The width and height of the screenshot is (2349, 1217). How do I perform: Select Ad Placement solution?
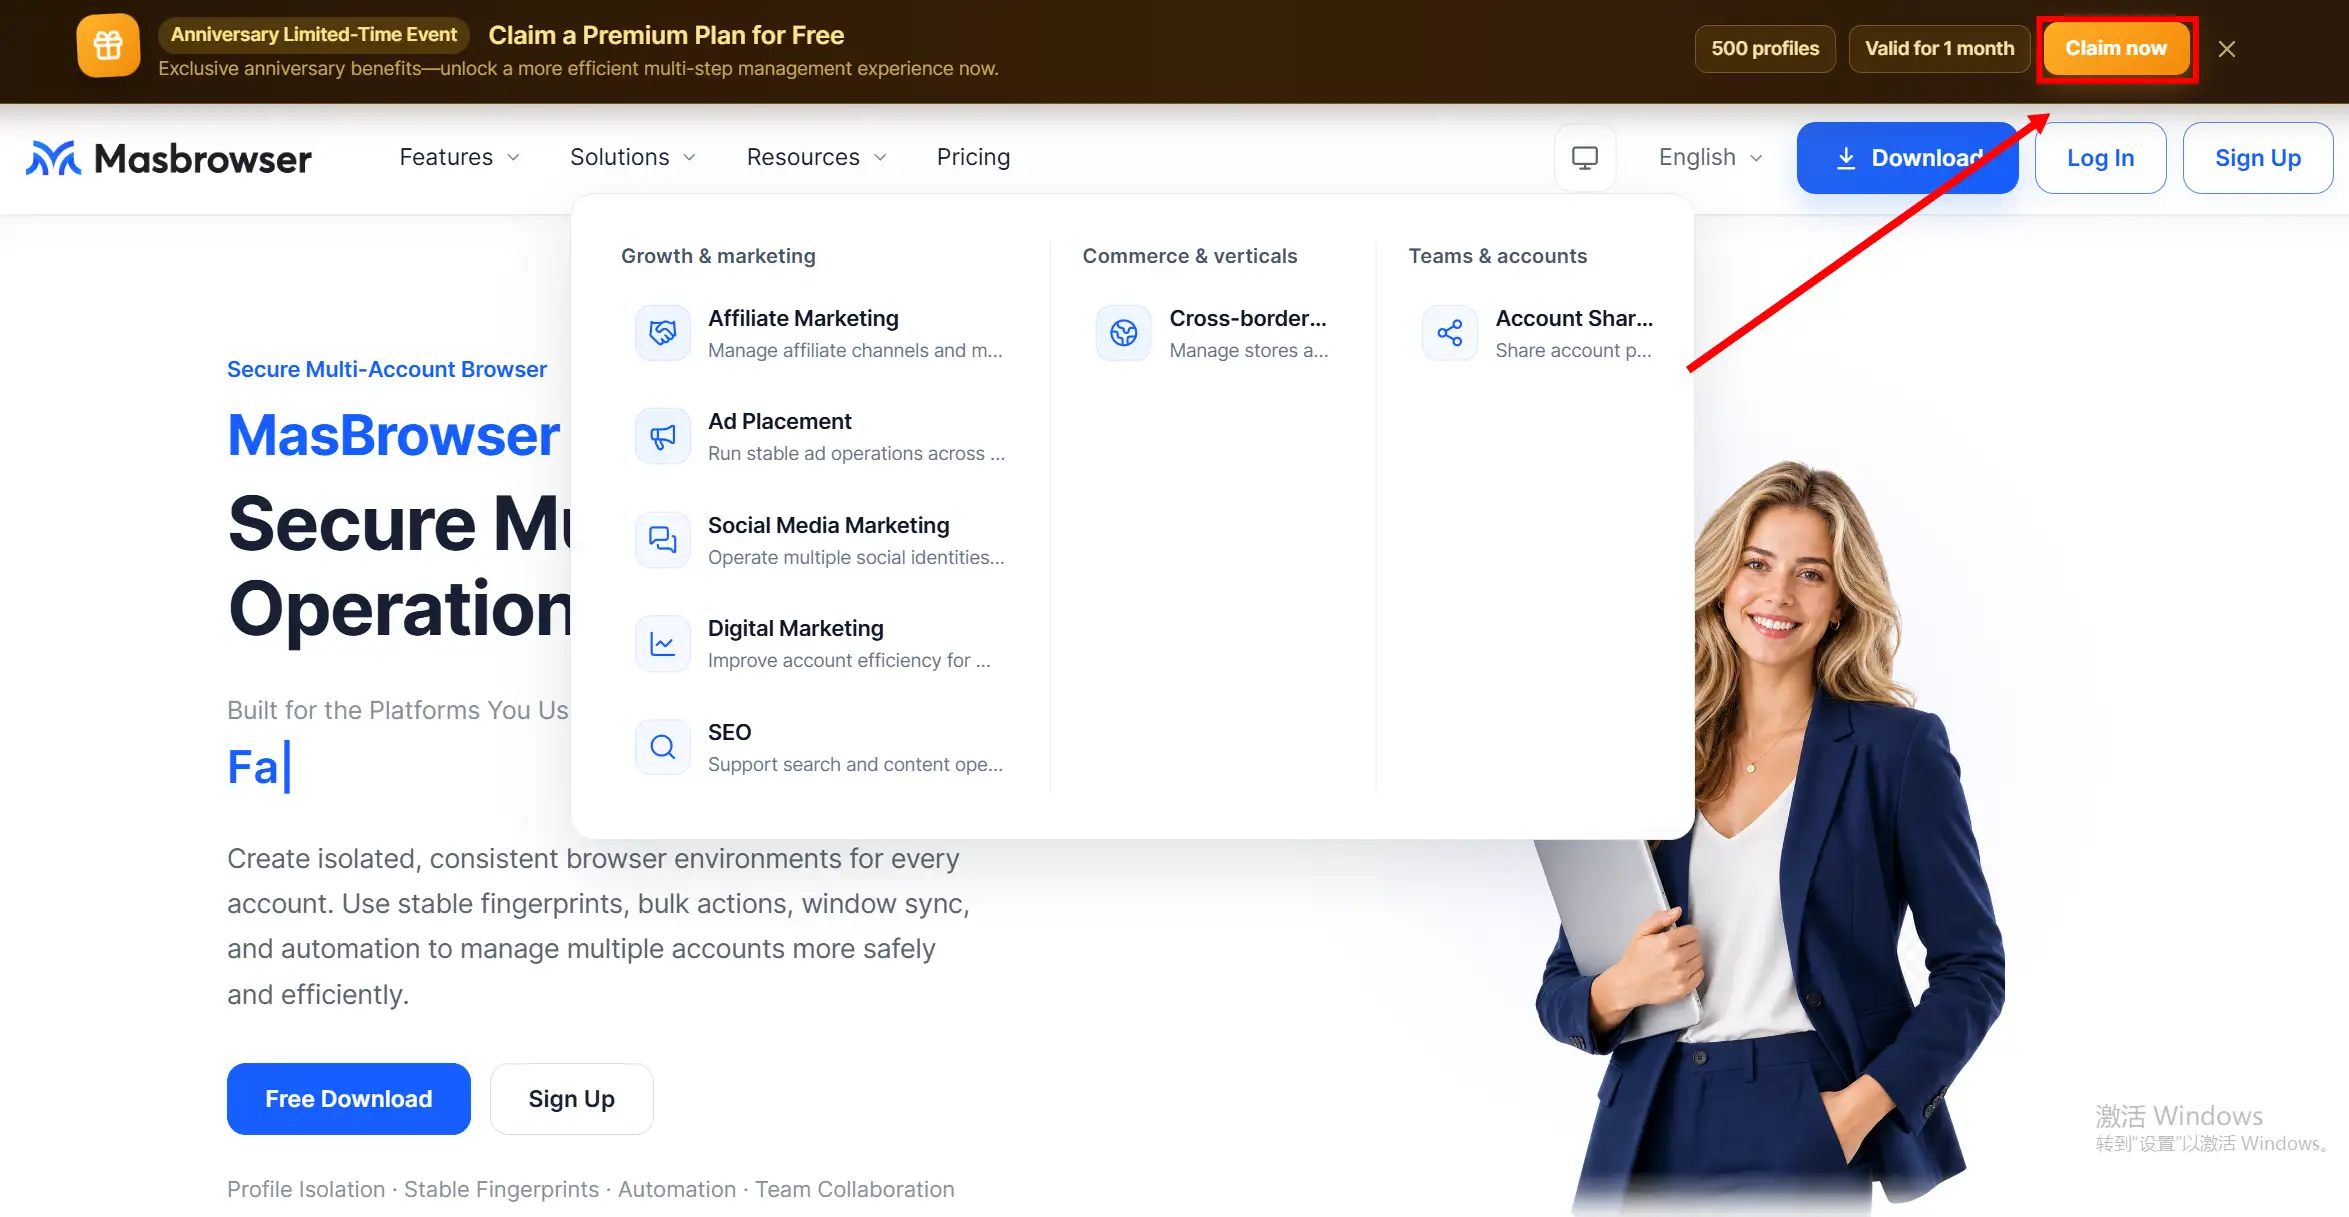point(820,436)
